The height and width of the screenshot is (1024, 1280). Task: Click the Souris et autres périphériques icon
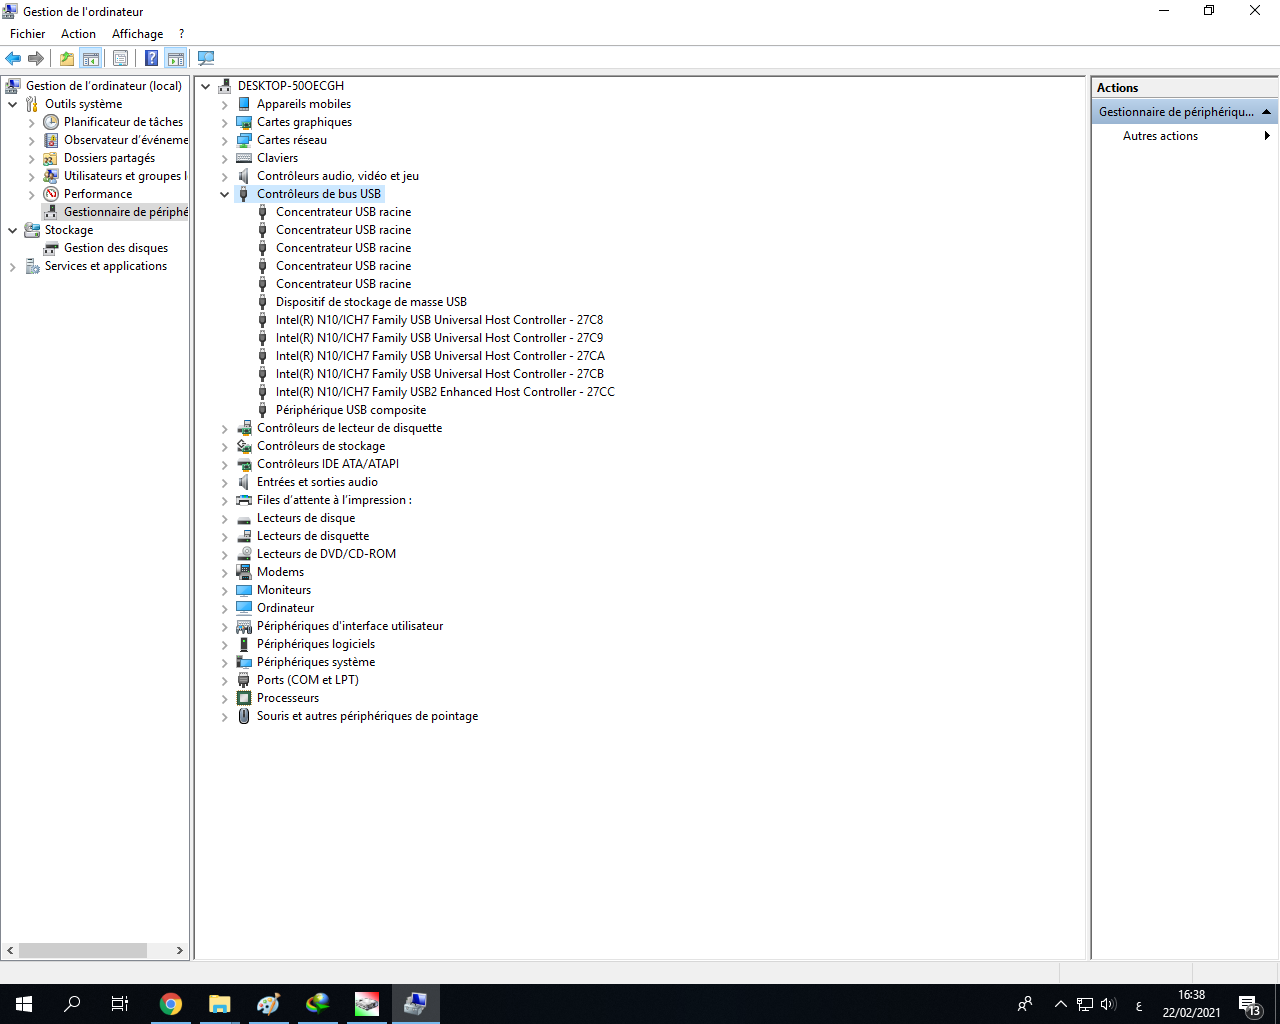click(244, 716)
